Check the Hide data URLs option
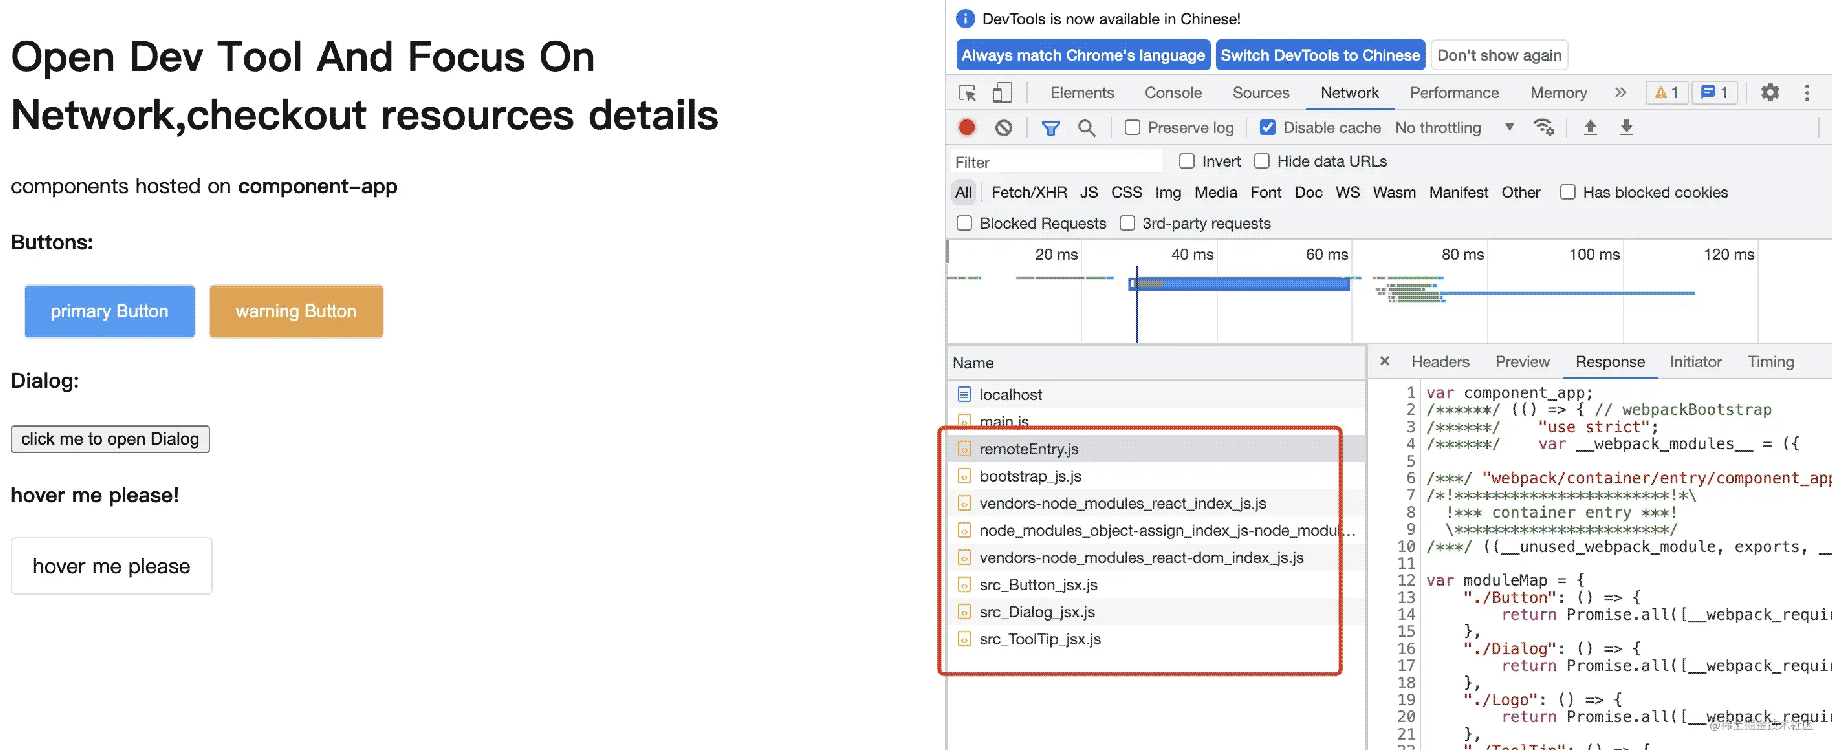1832x750 pixels. 1262,161
